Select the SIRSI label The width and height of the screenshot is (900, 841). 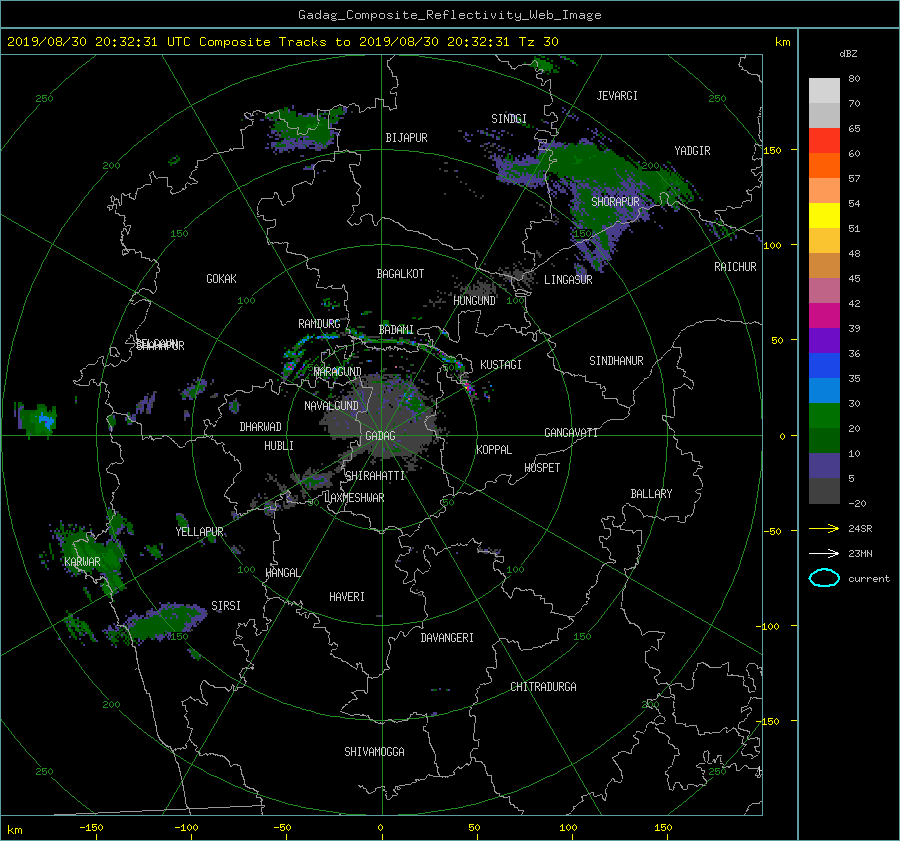point(226,606)
